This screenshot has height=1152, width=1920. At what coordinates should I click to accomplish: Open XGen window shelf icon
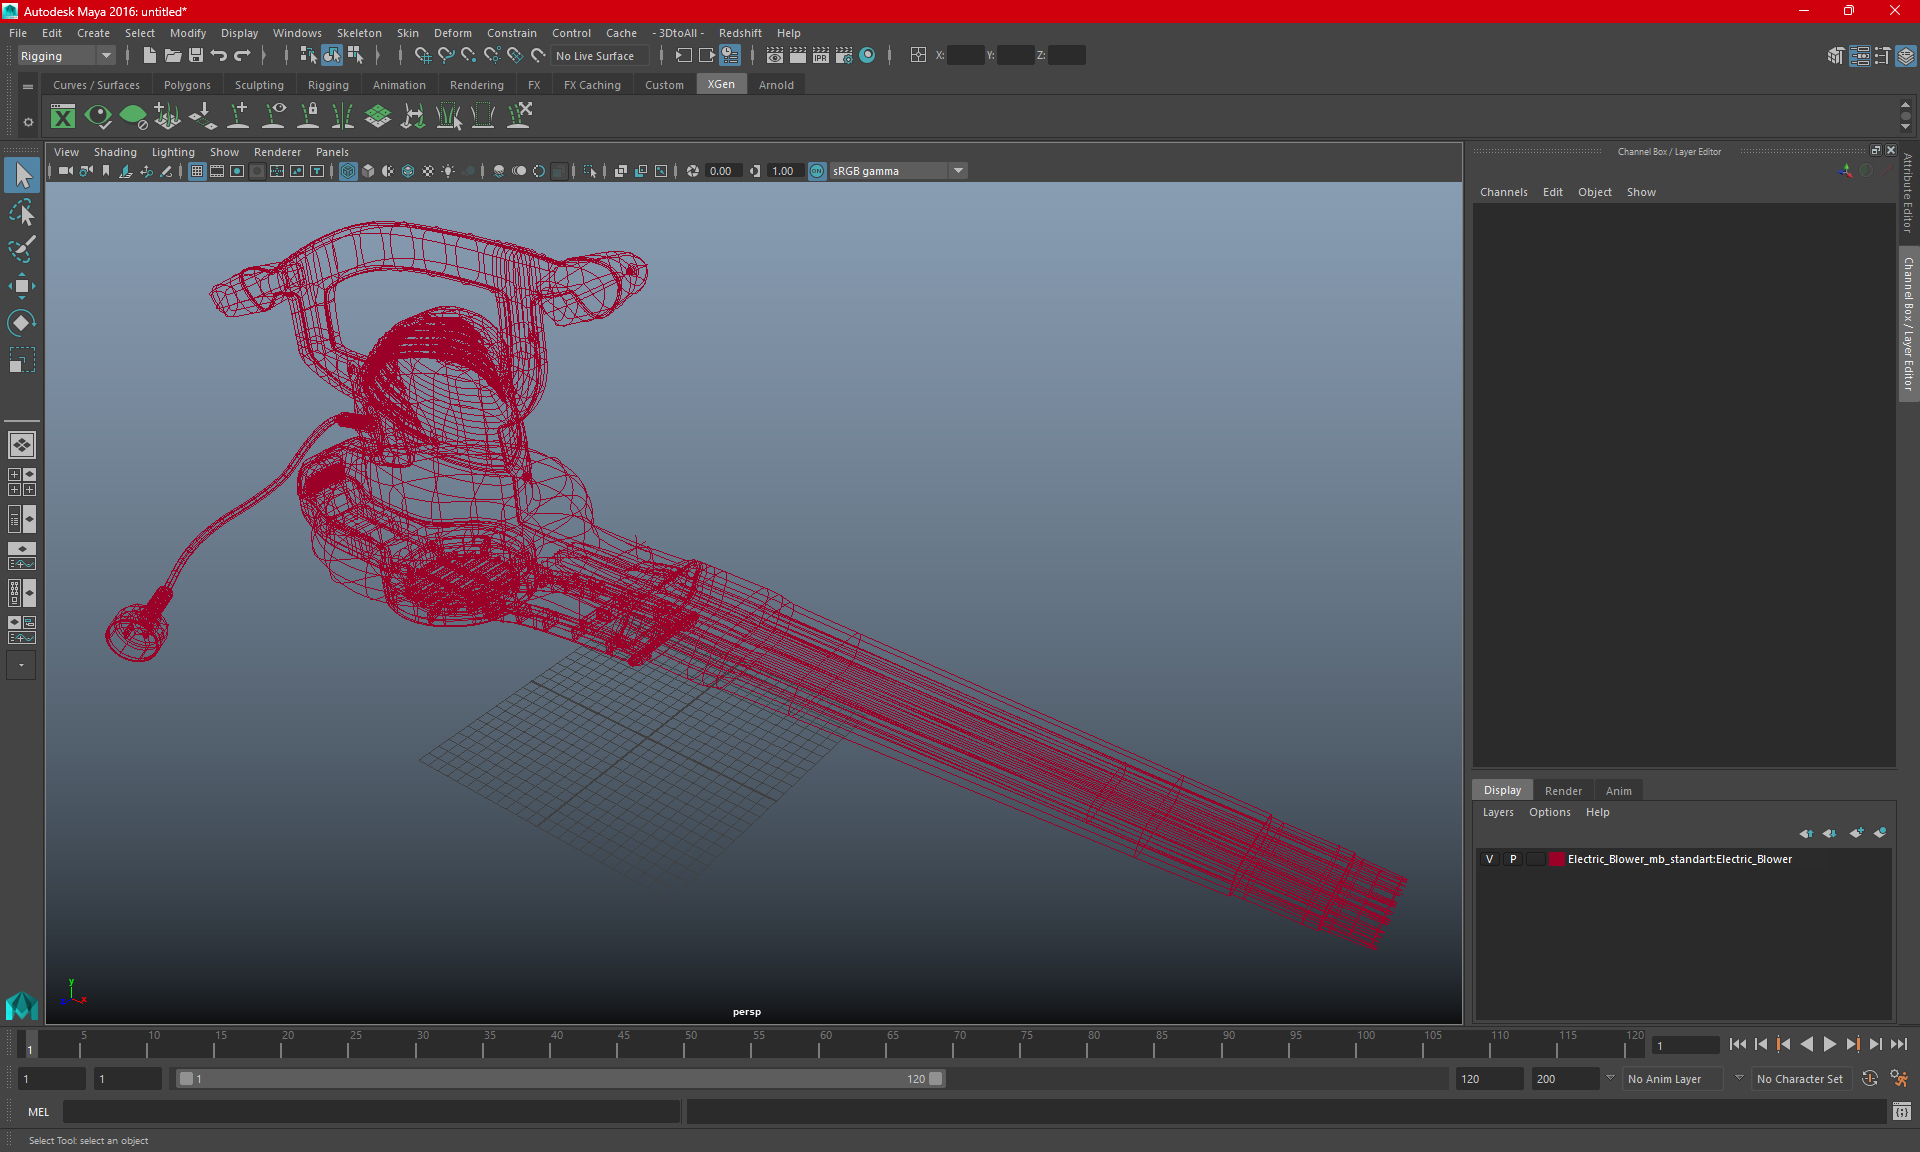coord(63,116)
